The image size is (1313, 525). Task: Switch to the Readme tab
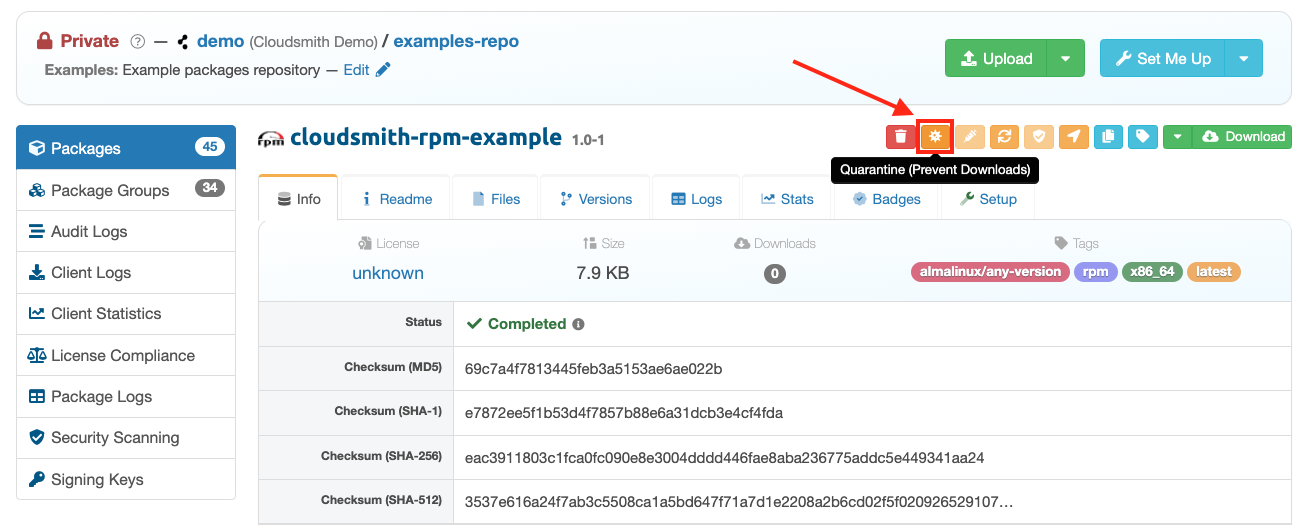396,198
